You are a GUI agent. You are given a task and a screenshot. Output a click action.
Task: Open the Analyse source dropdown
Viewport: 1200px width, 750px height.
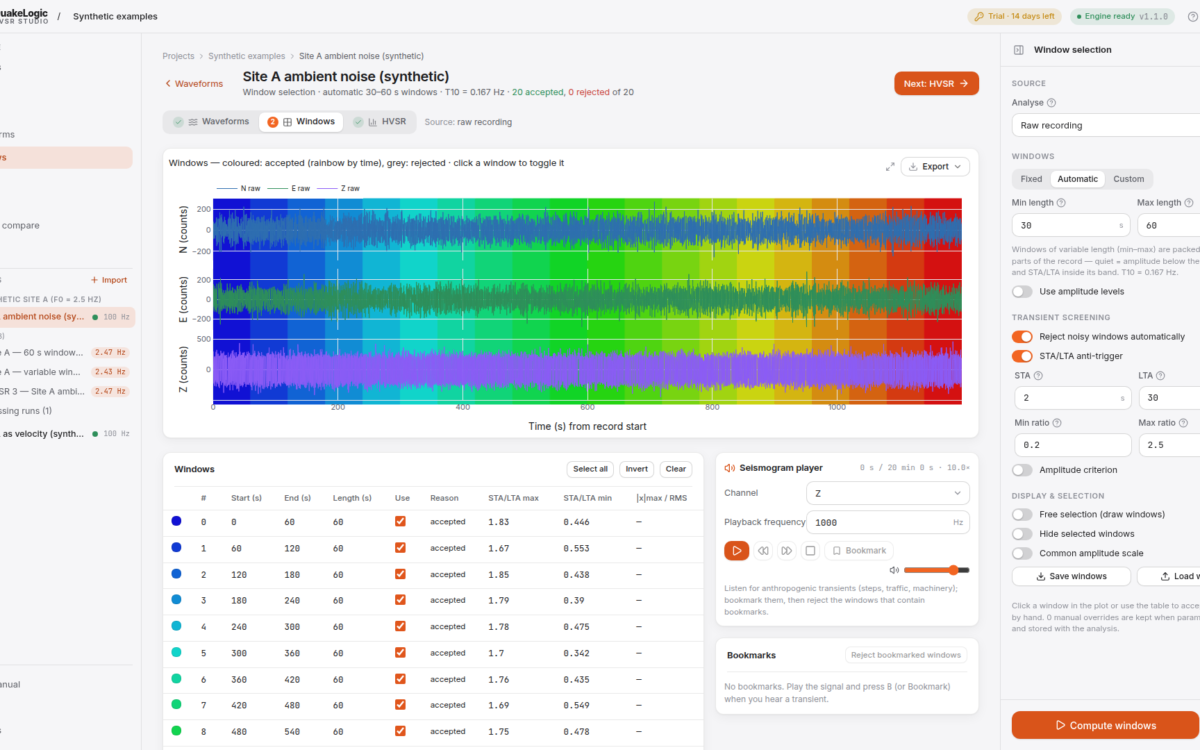[x=1106, y=126]
